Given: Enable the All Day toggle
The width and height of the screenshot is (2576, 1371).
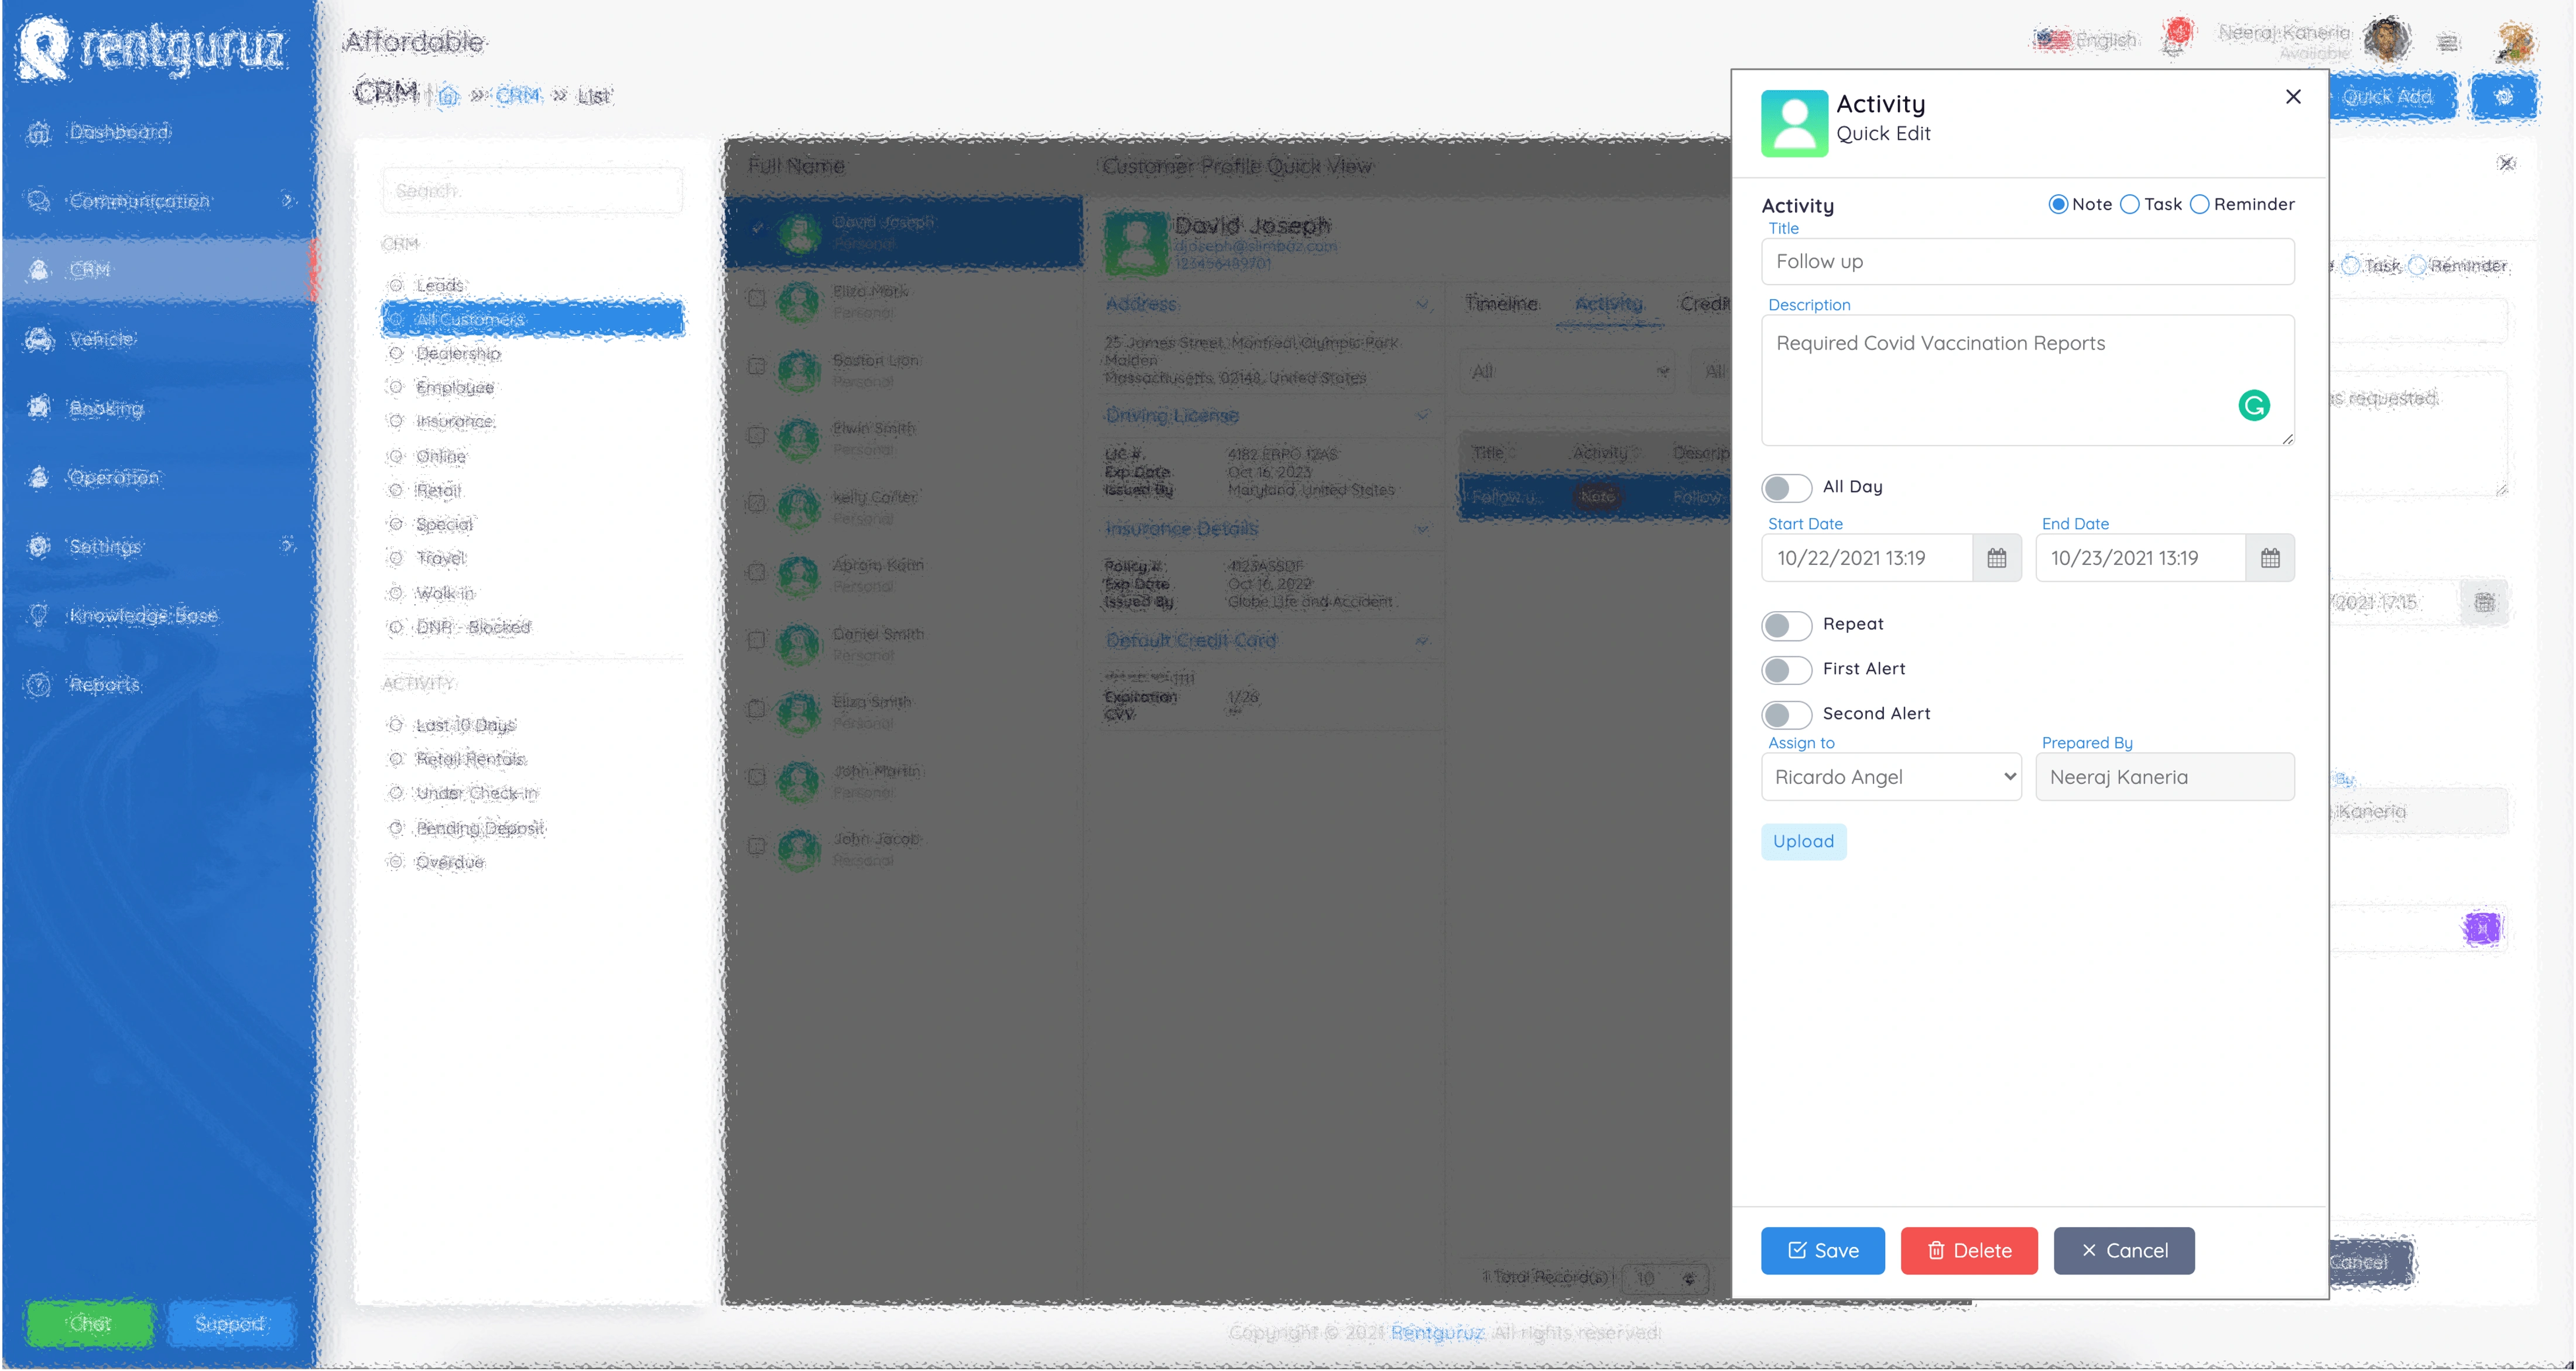Looking at the screenshot, I should 1786,488.
